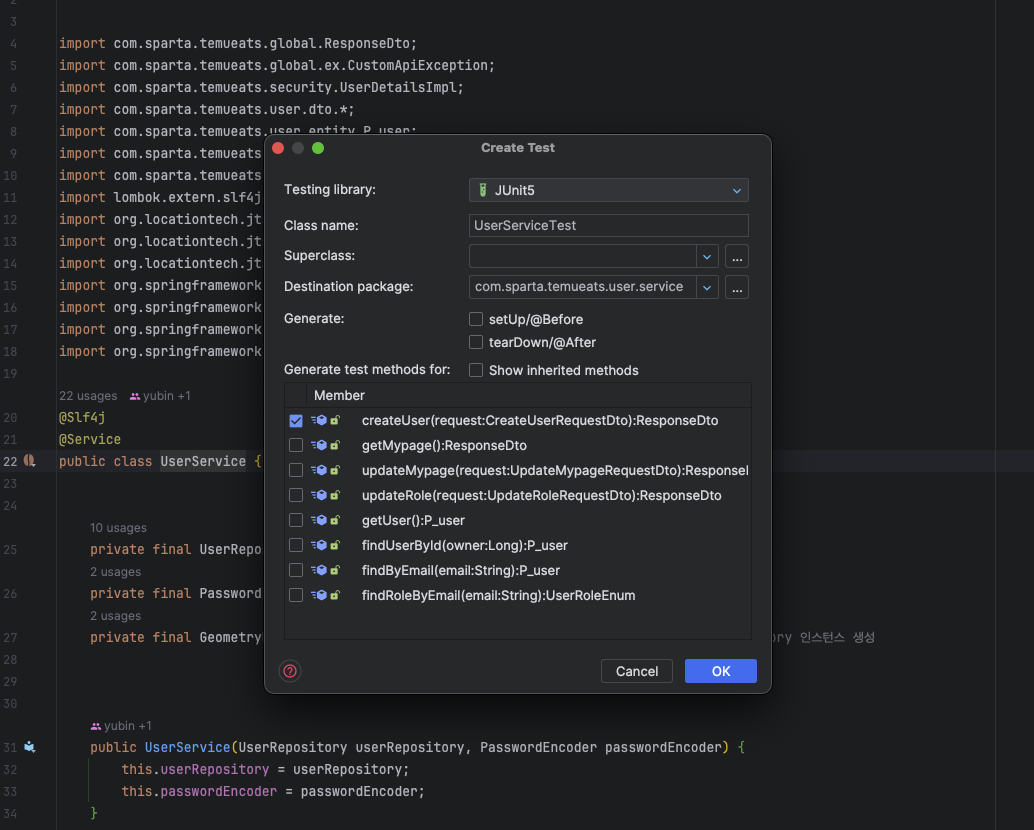Click this.passwordEncoder assignment line
Viewport: 1034px width, 830px height.
click(x=273, y=791)
